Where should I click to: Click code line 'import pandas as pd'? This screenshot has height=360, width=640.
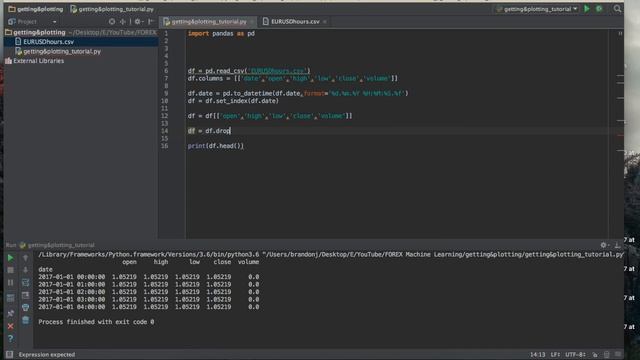221,33
